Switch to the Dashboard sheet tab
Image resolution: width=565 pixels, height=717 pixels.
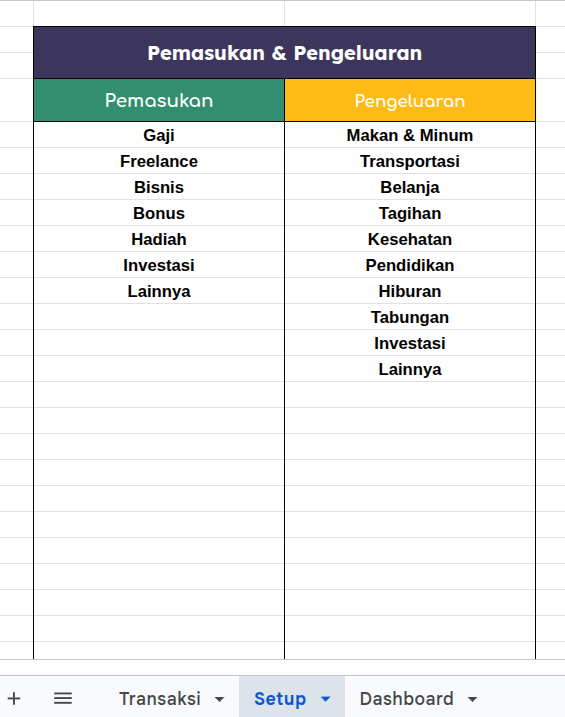click(406, 699)
